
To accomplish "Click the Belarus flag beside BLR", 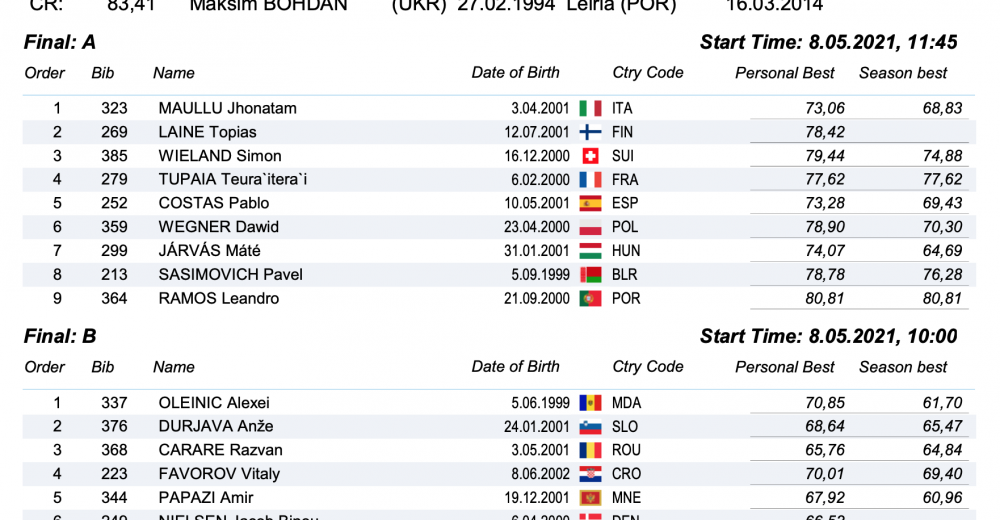I will (x=590, y=275).
